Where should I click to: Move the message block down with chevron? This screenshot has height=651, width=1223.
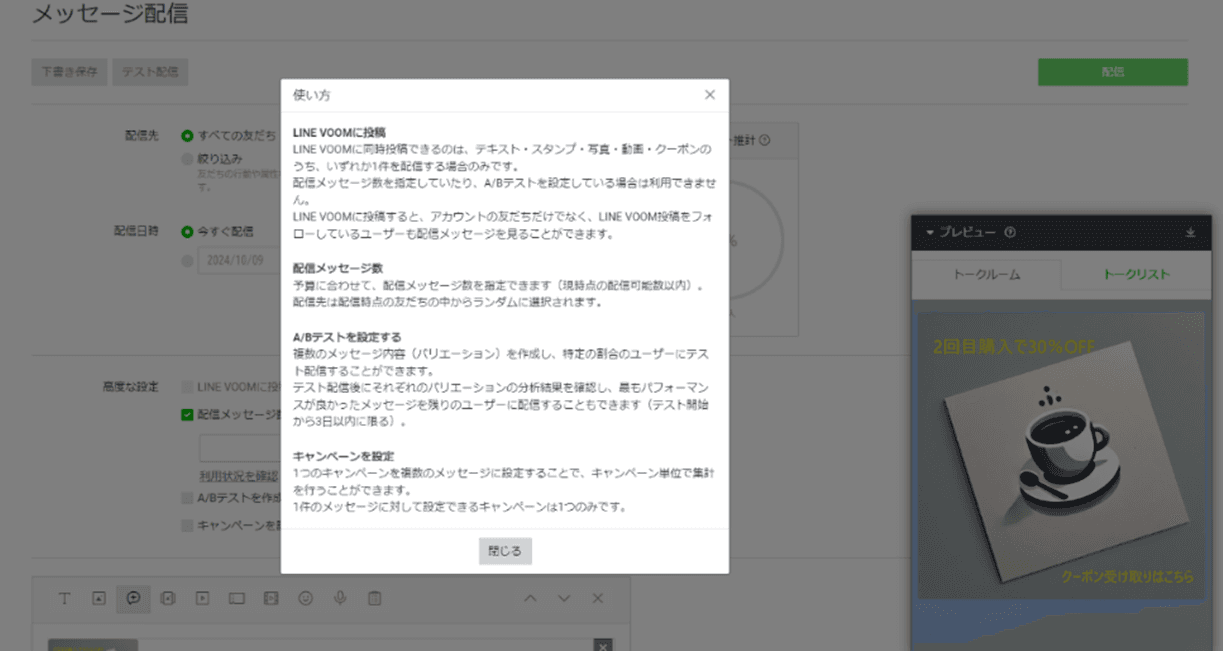[564, 598]
